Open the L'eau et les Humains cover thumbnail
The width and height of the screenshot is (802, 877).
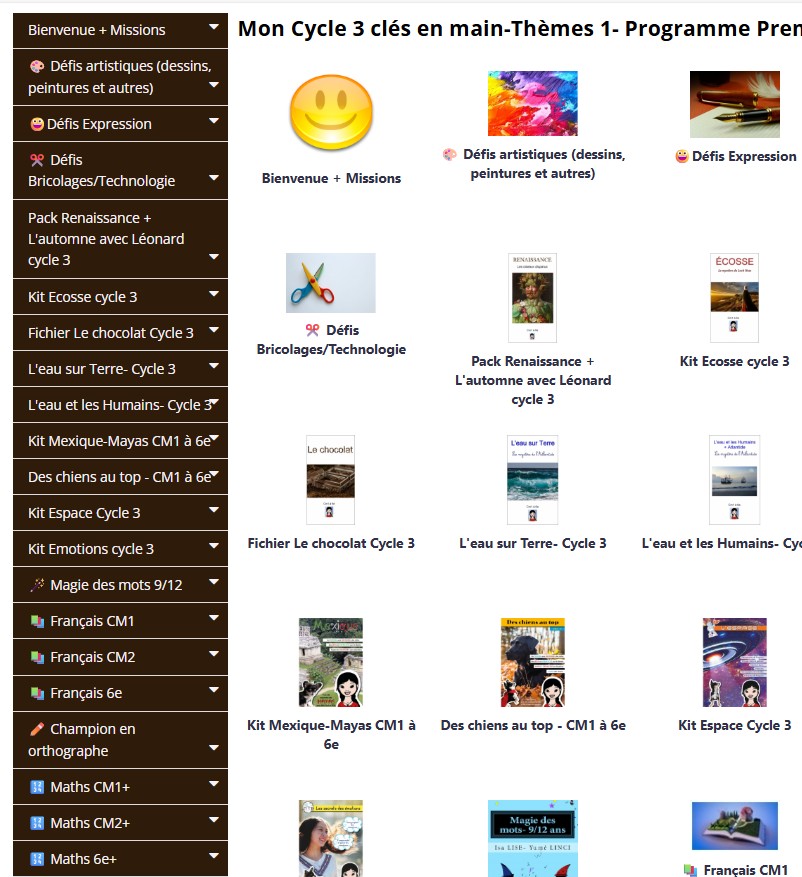coord(734,480)
